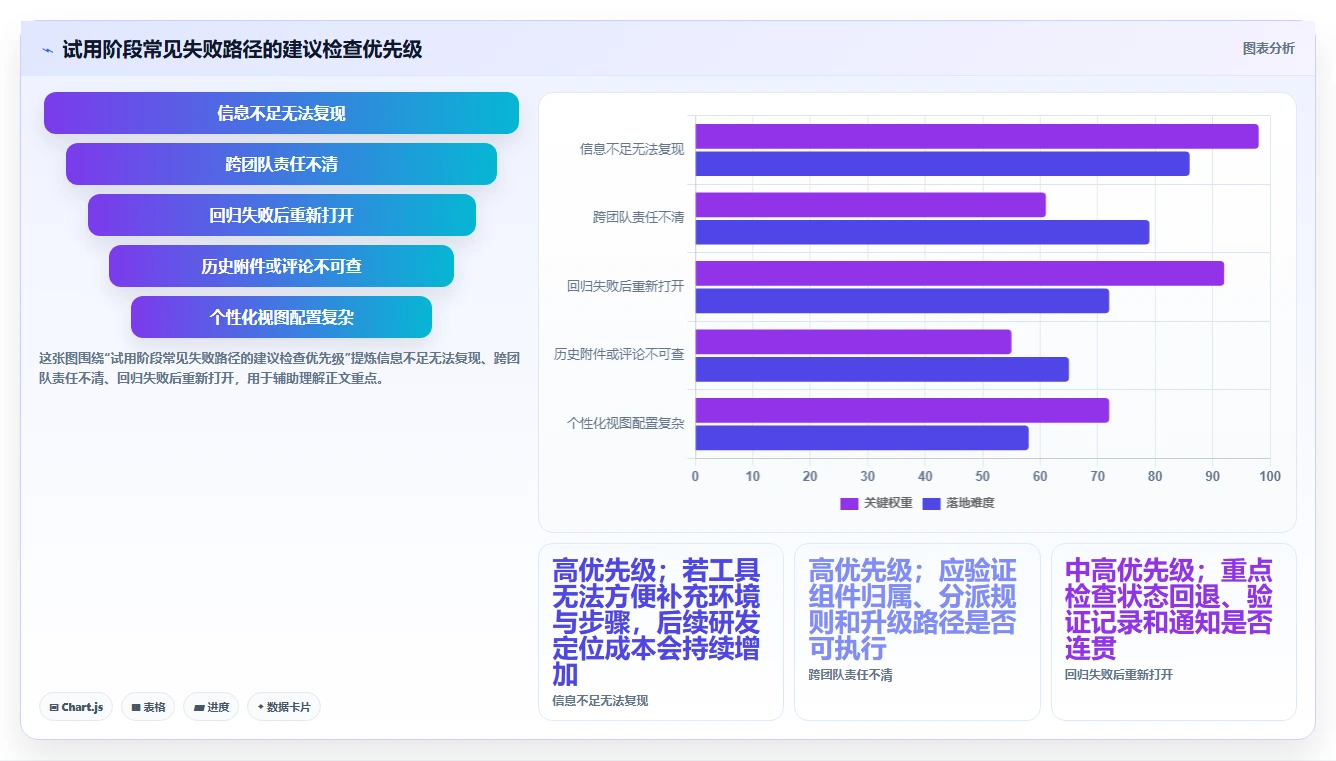
Task: Click 落地难度 bar for 个性化视图配置复杂
Action: [862, 438]
